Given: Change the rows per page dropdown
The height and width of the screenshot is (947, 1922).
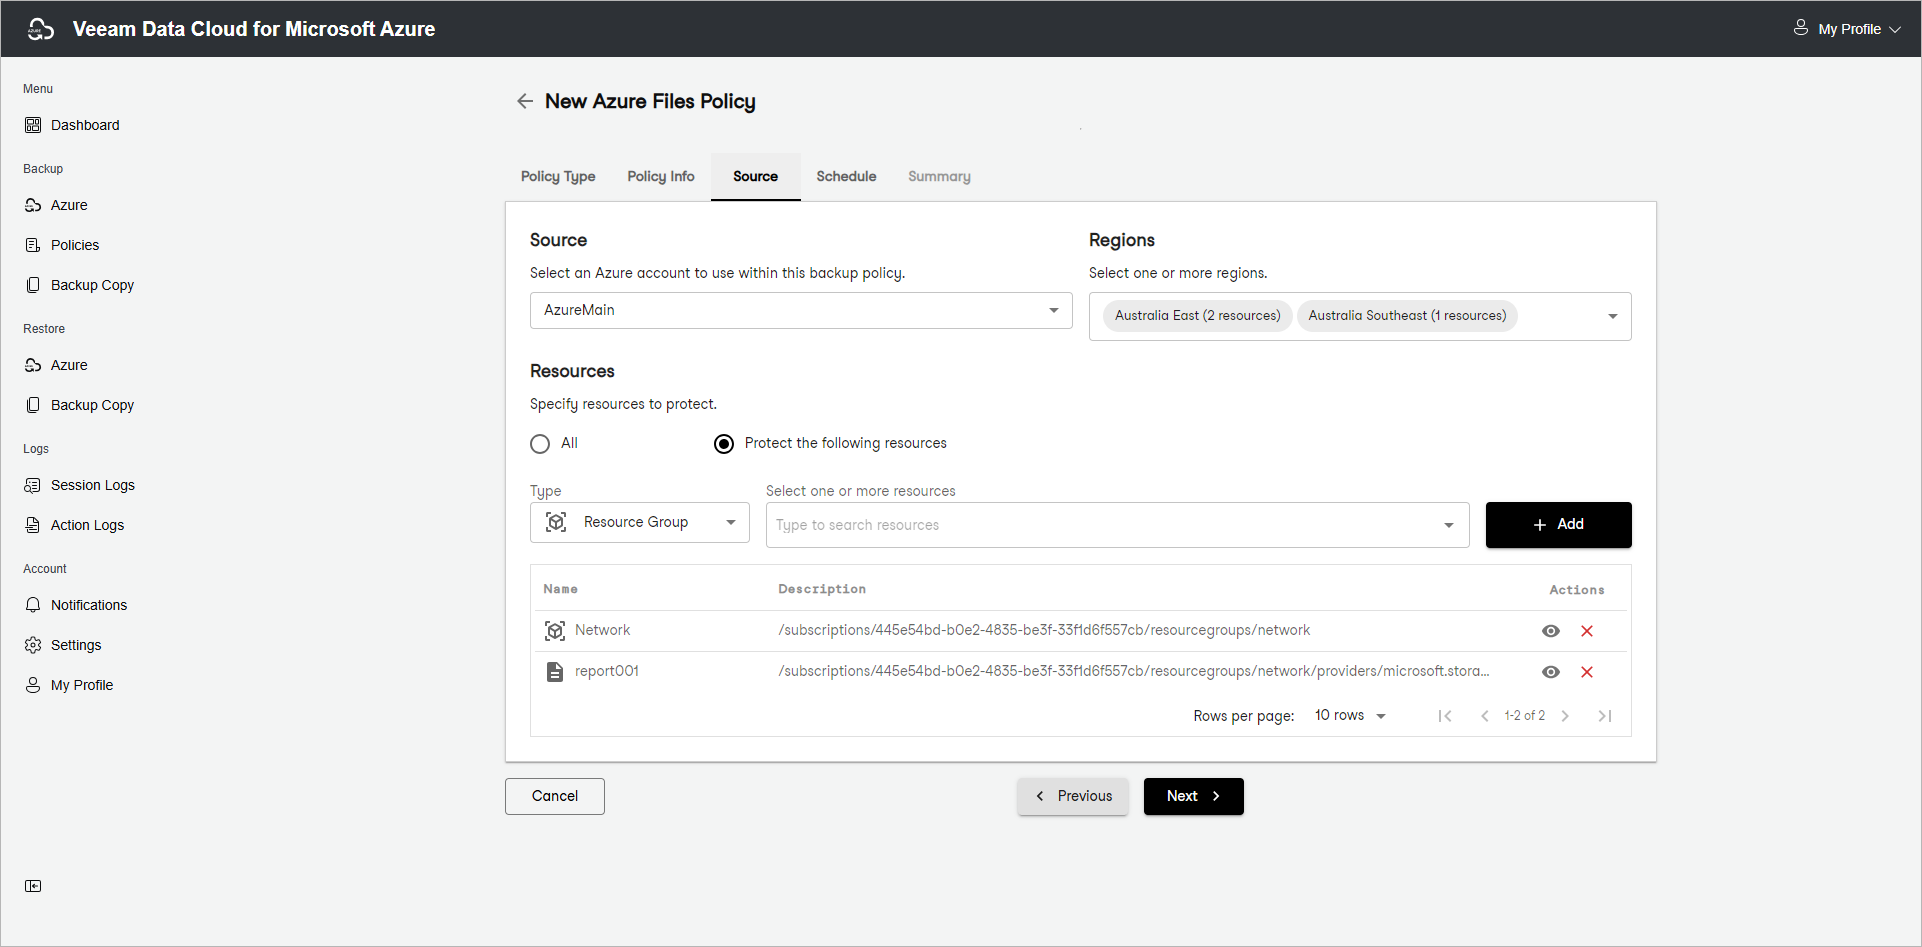Looking at the screenshot, I should pos(1350,716).
